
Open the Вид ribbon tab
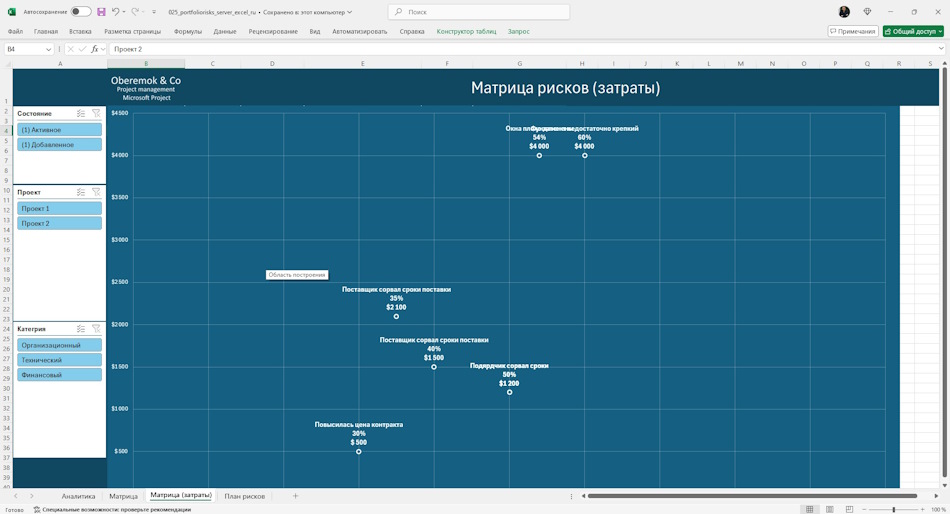tap(314, 32)
